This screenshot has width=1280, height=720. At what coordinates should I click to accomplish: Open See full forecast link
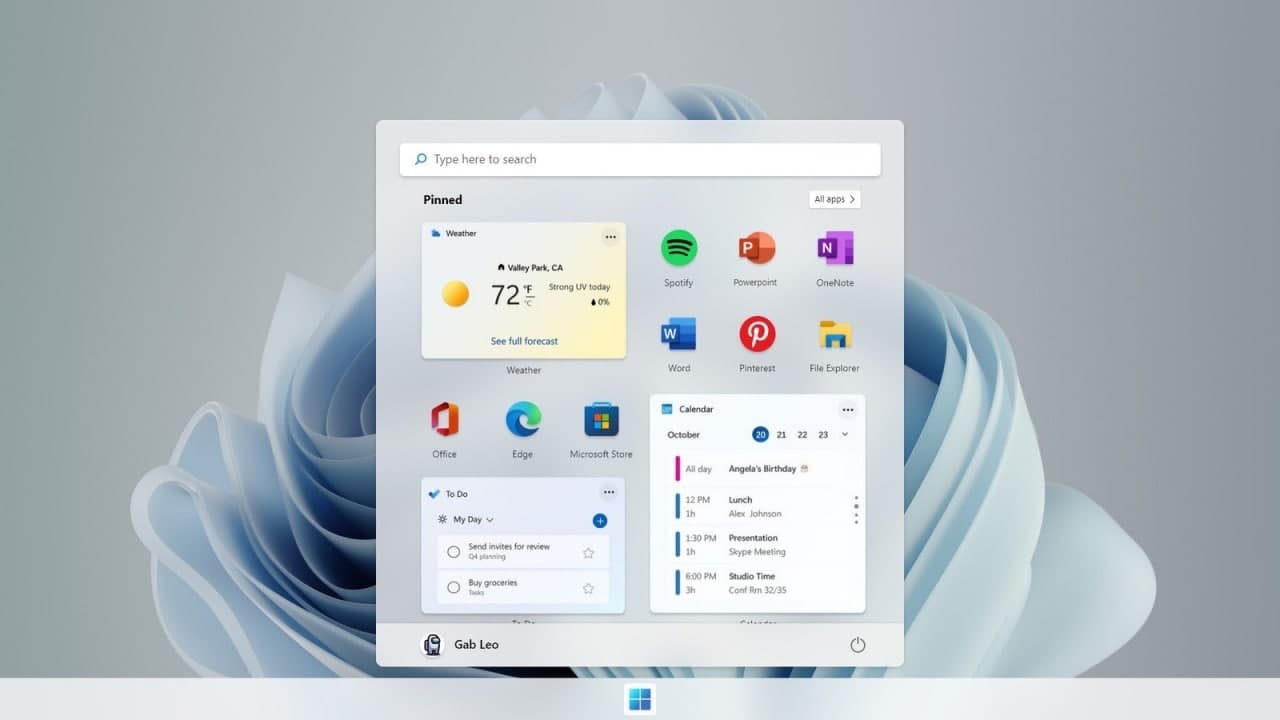point(524,341)
